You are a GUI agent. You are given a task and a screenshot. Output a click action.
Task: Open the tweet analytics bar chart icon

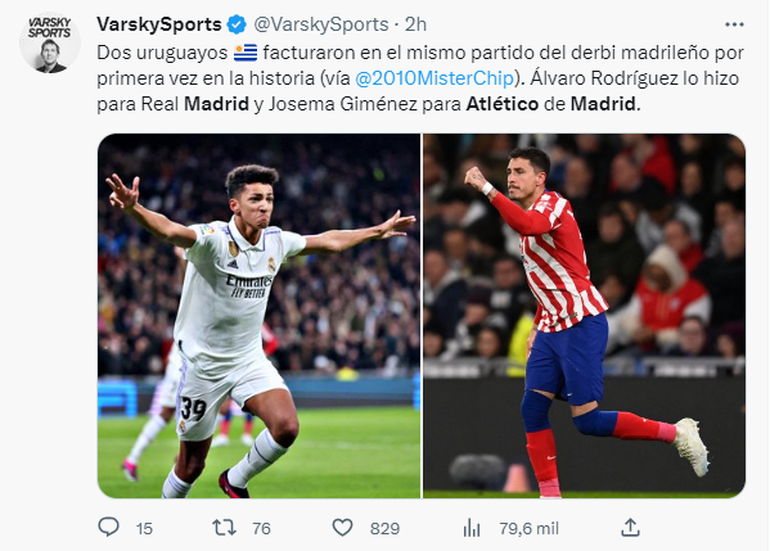point(471,528)
